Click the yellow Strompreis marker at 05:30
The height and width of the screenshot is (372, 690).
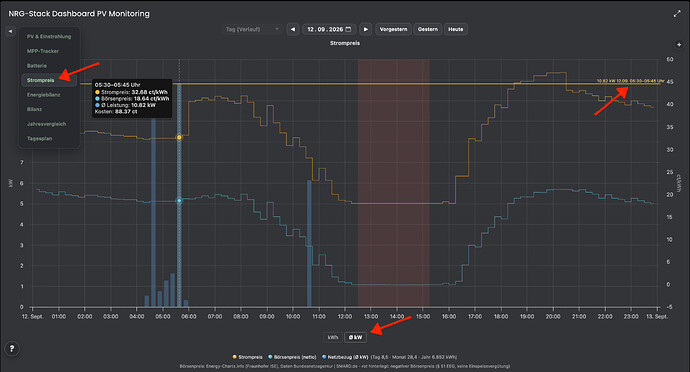[x=179, y=137]
